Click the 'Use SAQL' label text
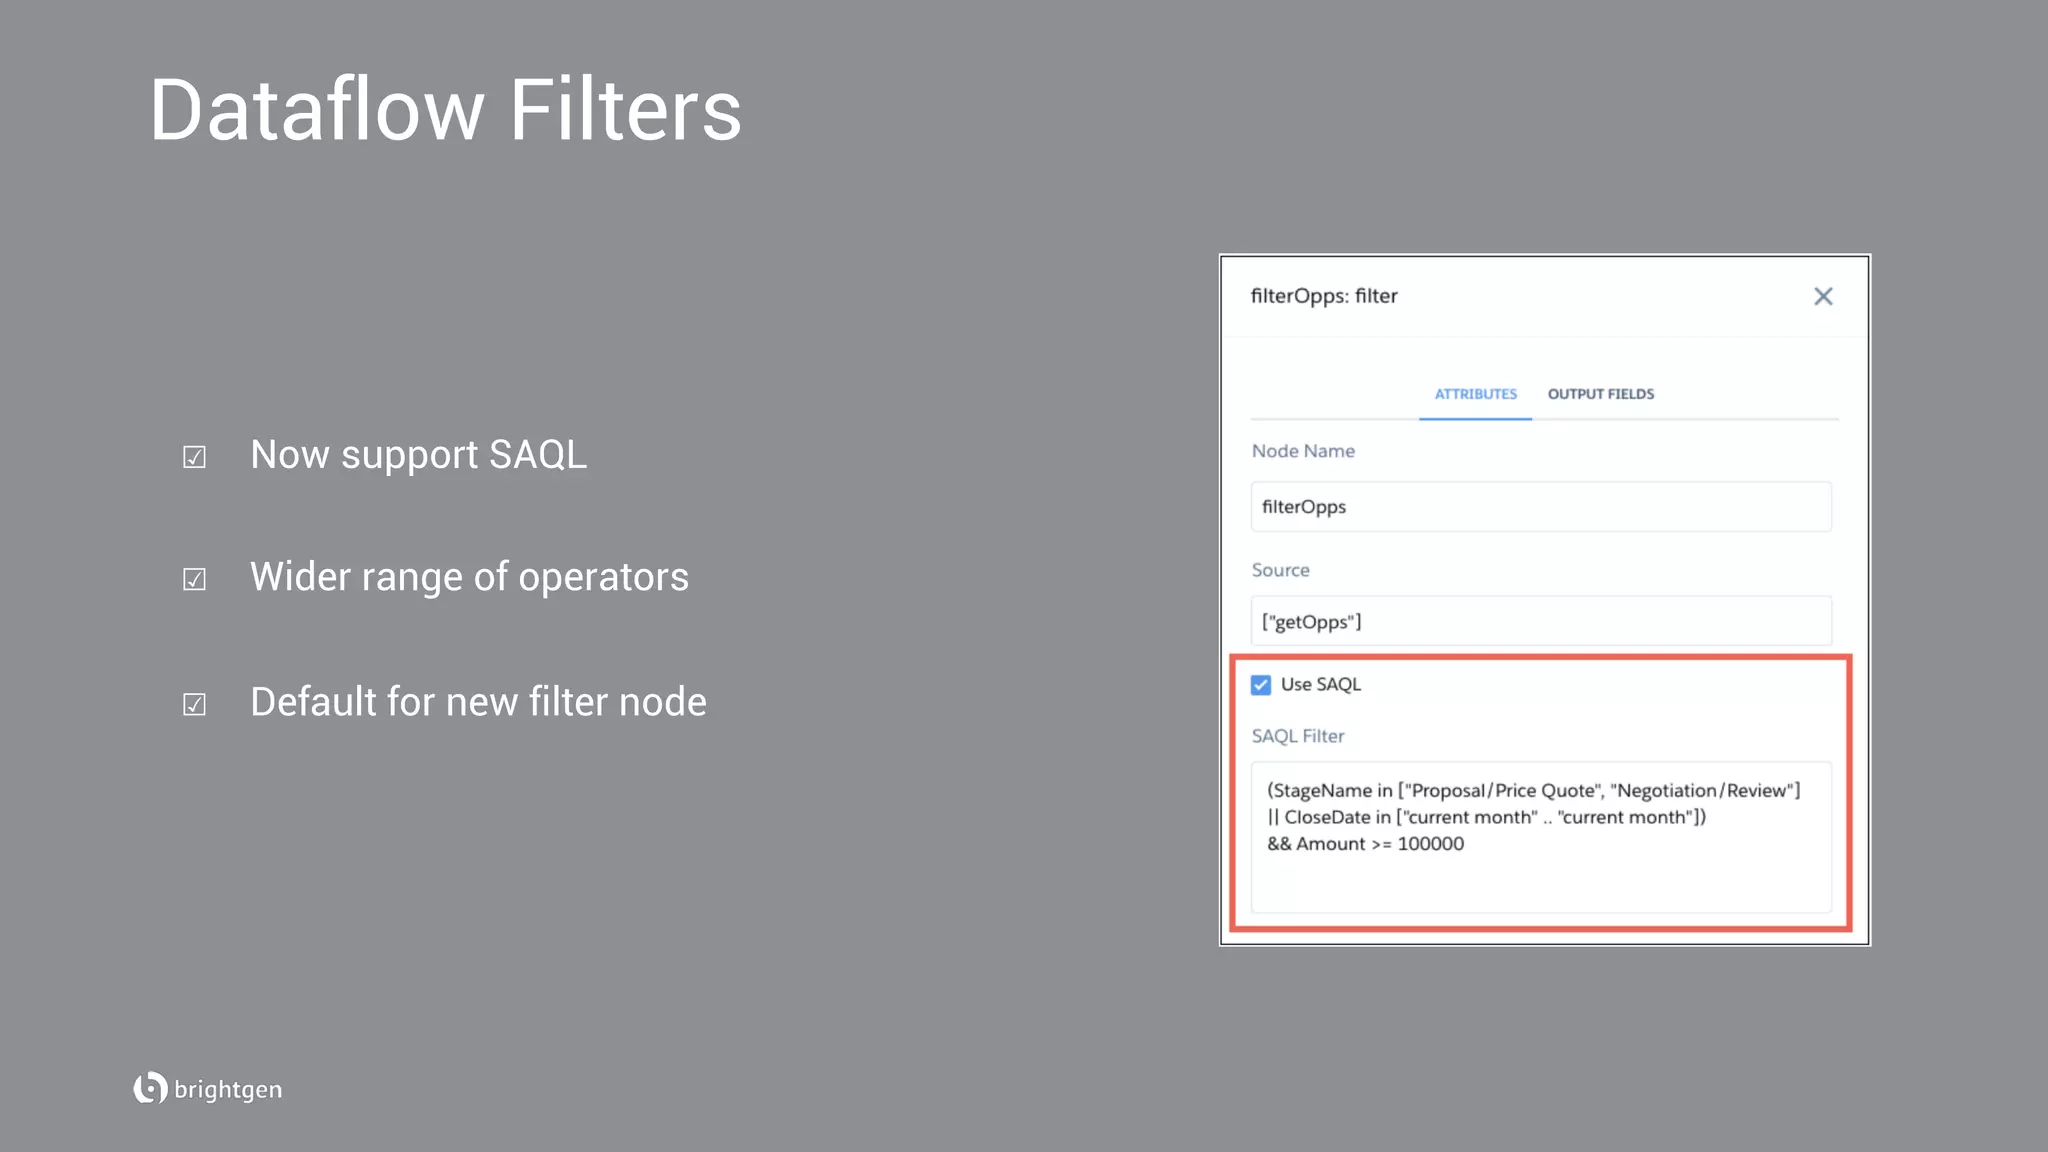2048x1152 pixels. [1321, 685]
